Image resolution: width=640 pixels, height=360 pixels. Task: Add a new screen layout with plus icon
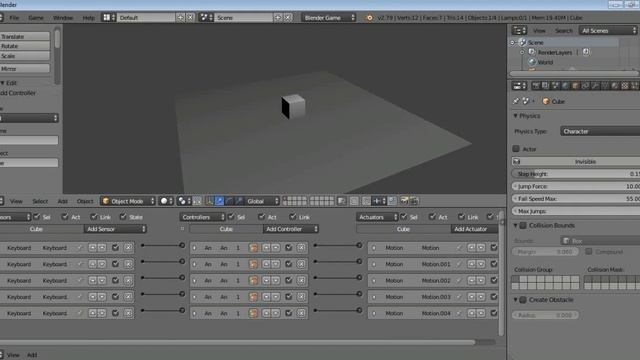(x=180, y=18)
